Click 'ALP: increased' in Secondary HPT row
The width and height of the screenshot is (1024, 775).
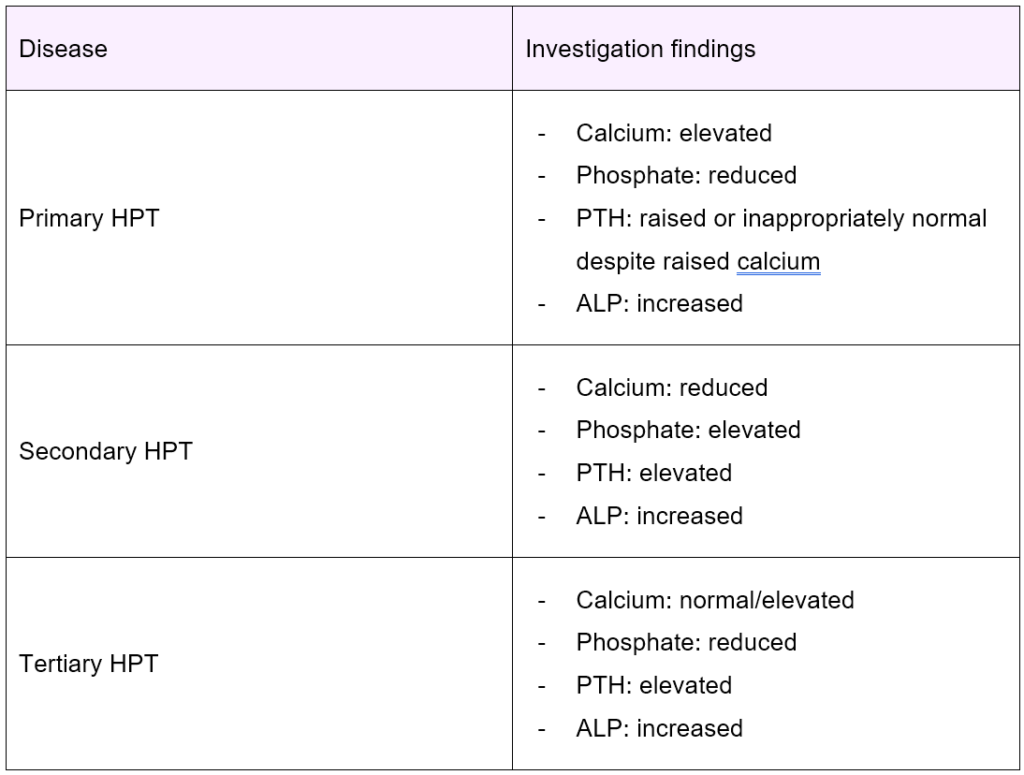click(x=659, y=516)
